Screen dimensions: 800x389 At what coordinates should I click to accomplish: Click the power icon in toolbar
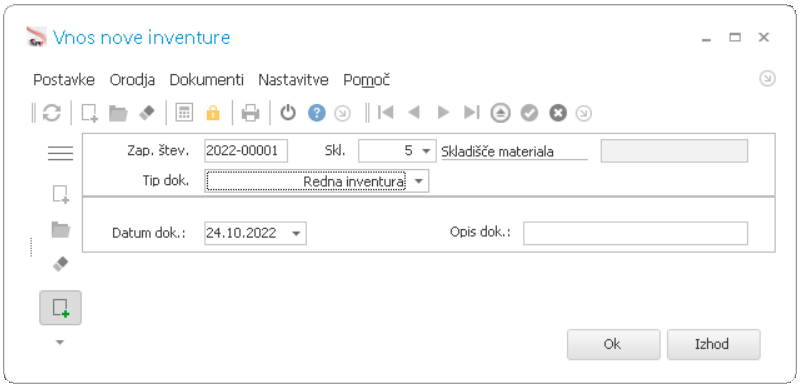[x=288, y=113]
